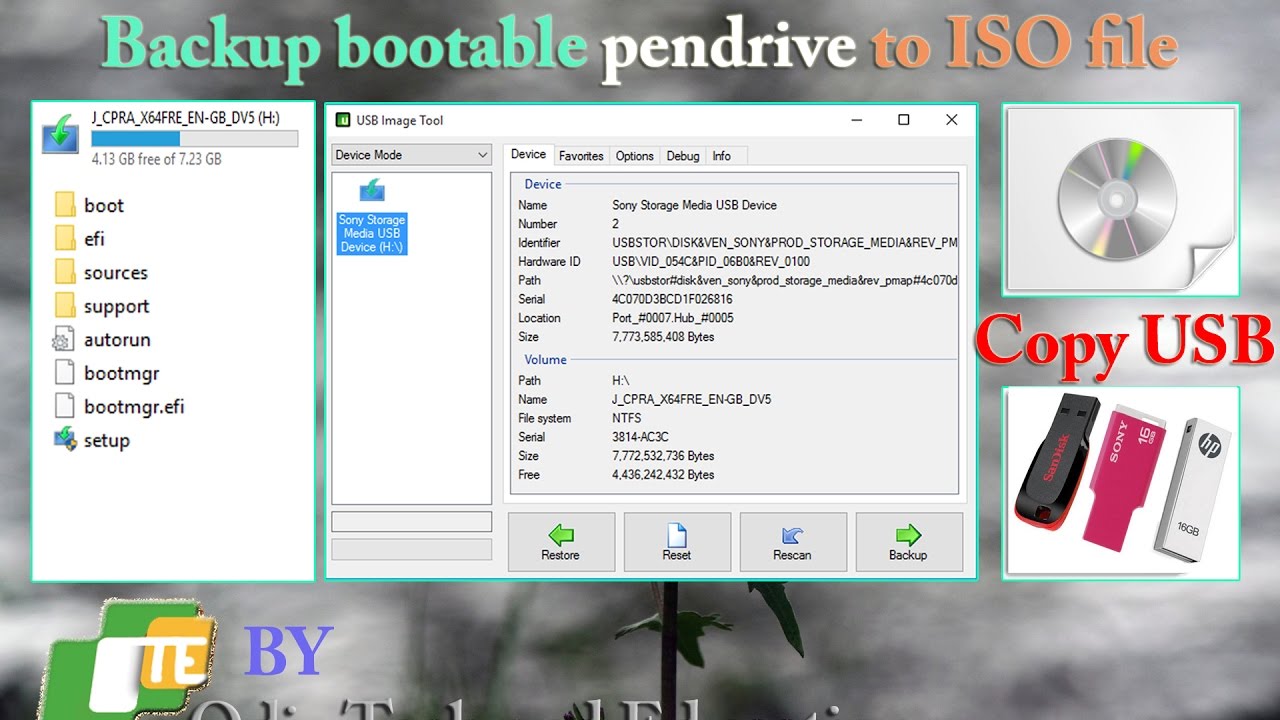1280x720 pixels.
Task: Select Sony Storage Media USB Device in list
Action: click(372, 218)
